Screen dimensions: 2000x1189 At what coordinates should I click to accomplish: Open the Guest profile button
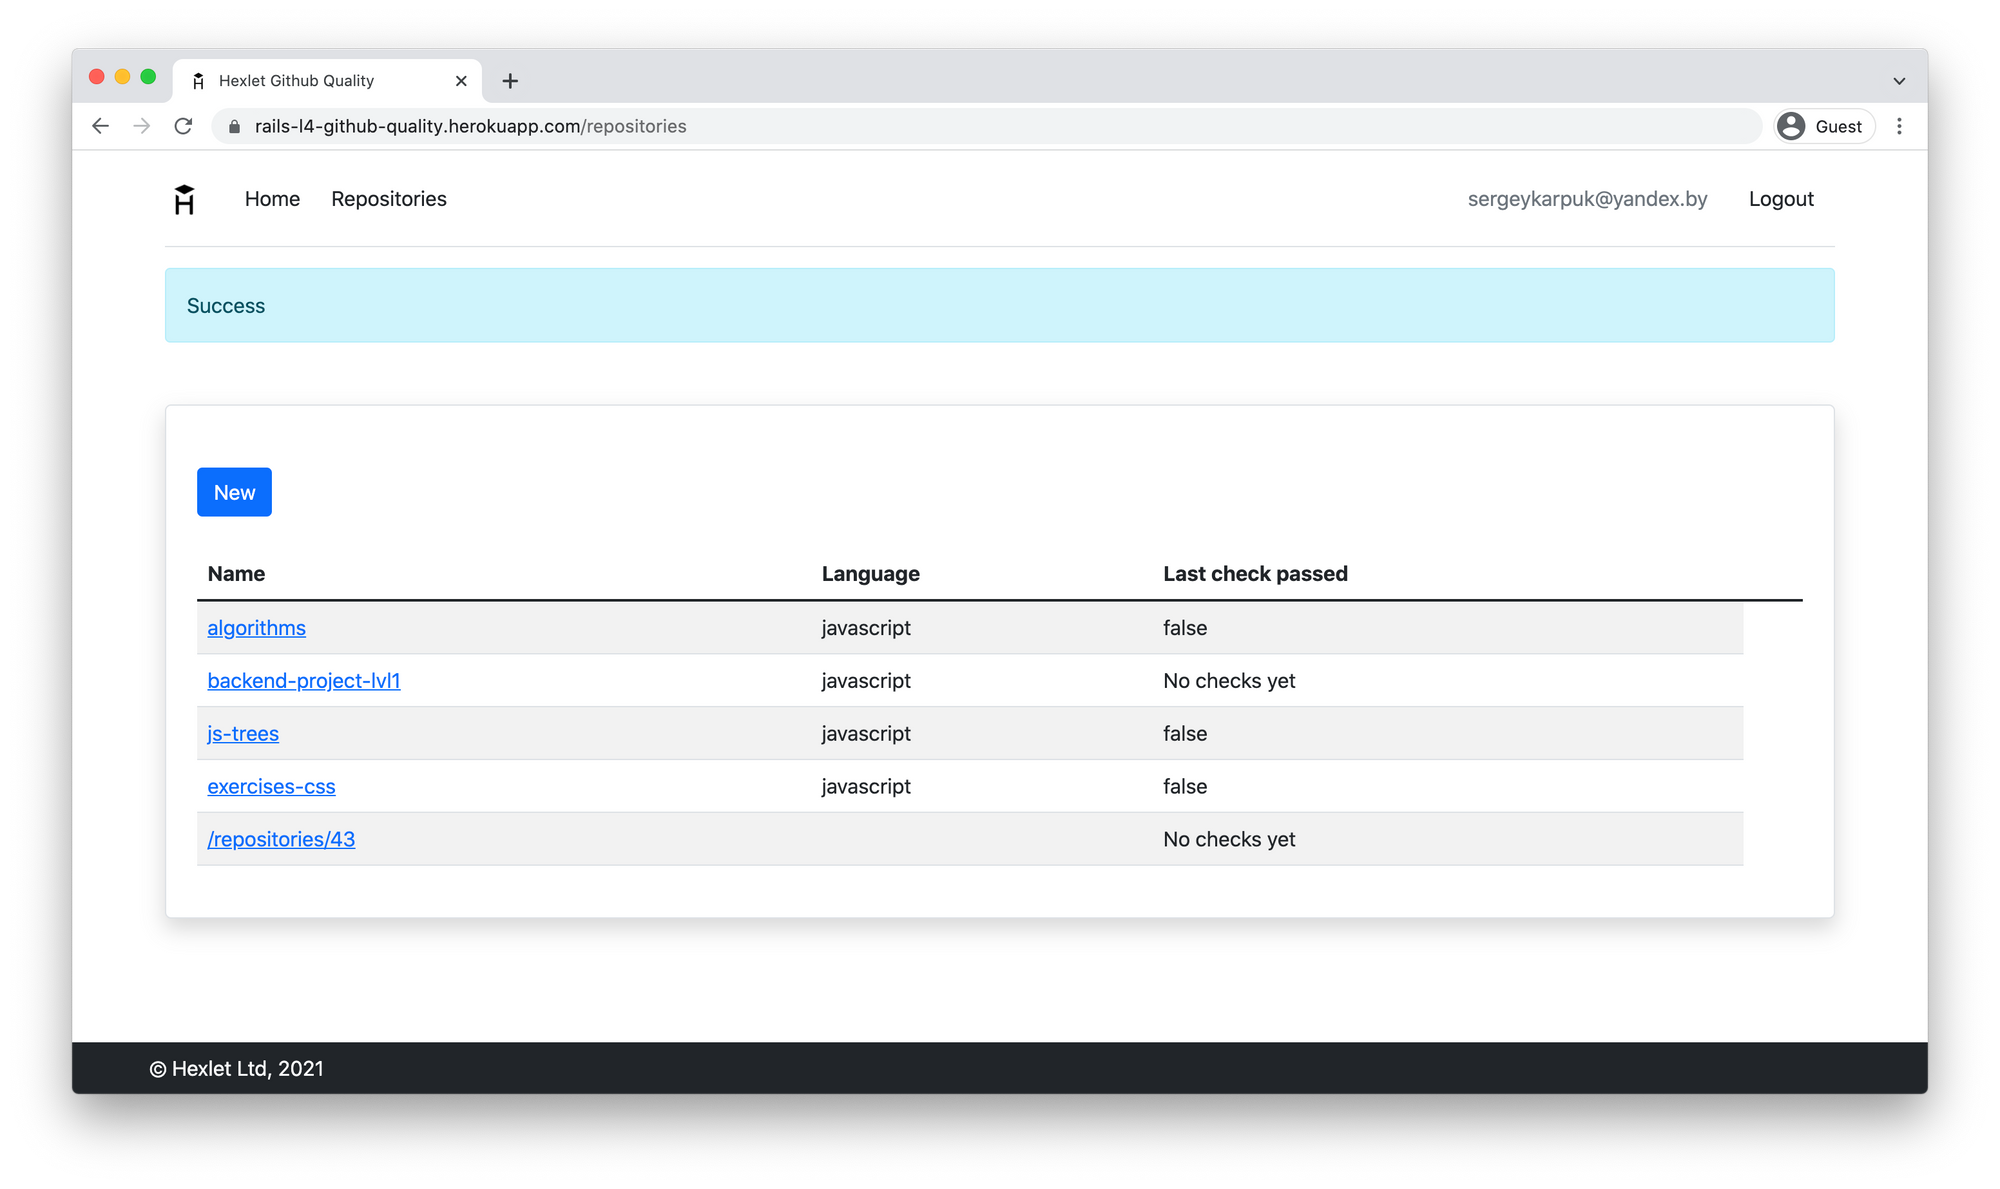click(1822, 126)
